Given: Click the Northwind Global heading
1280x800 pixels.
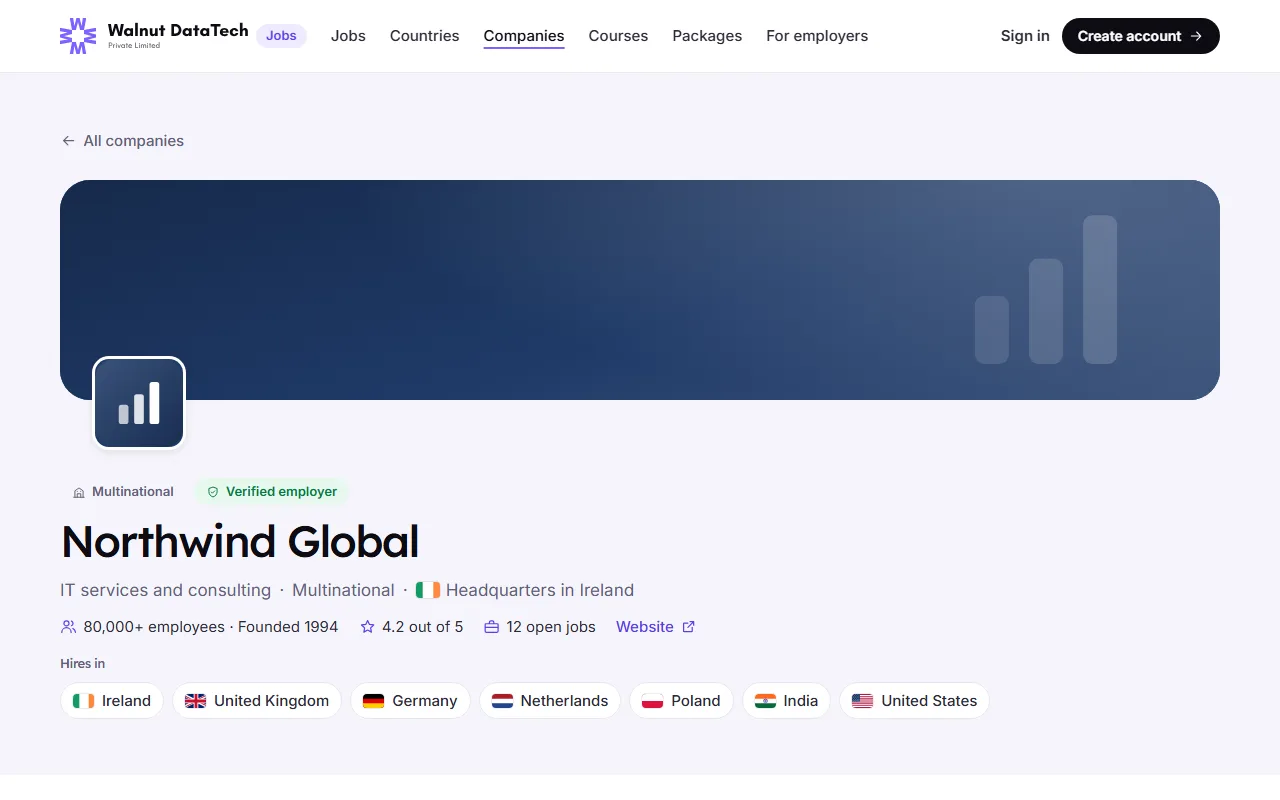Looking at the screenshot, I should 240,542.
